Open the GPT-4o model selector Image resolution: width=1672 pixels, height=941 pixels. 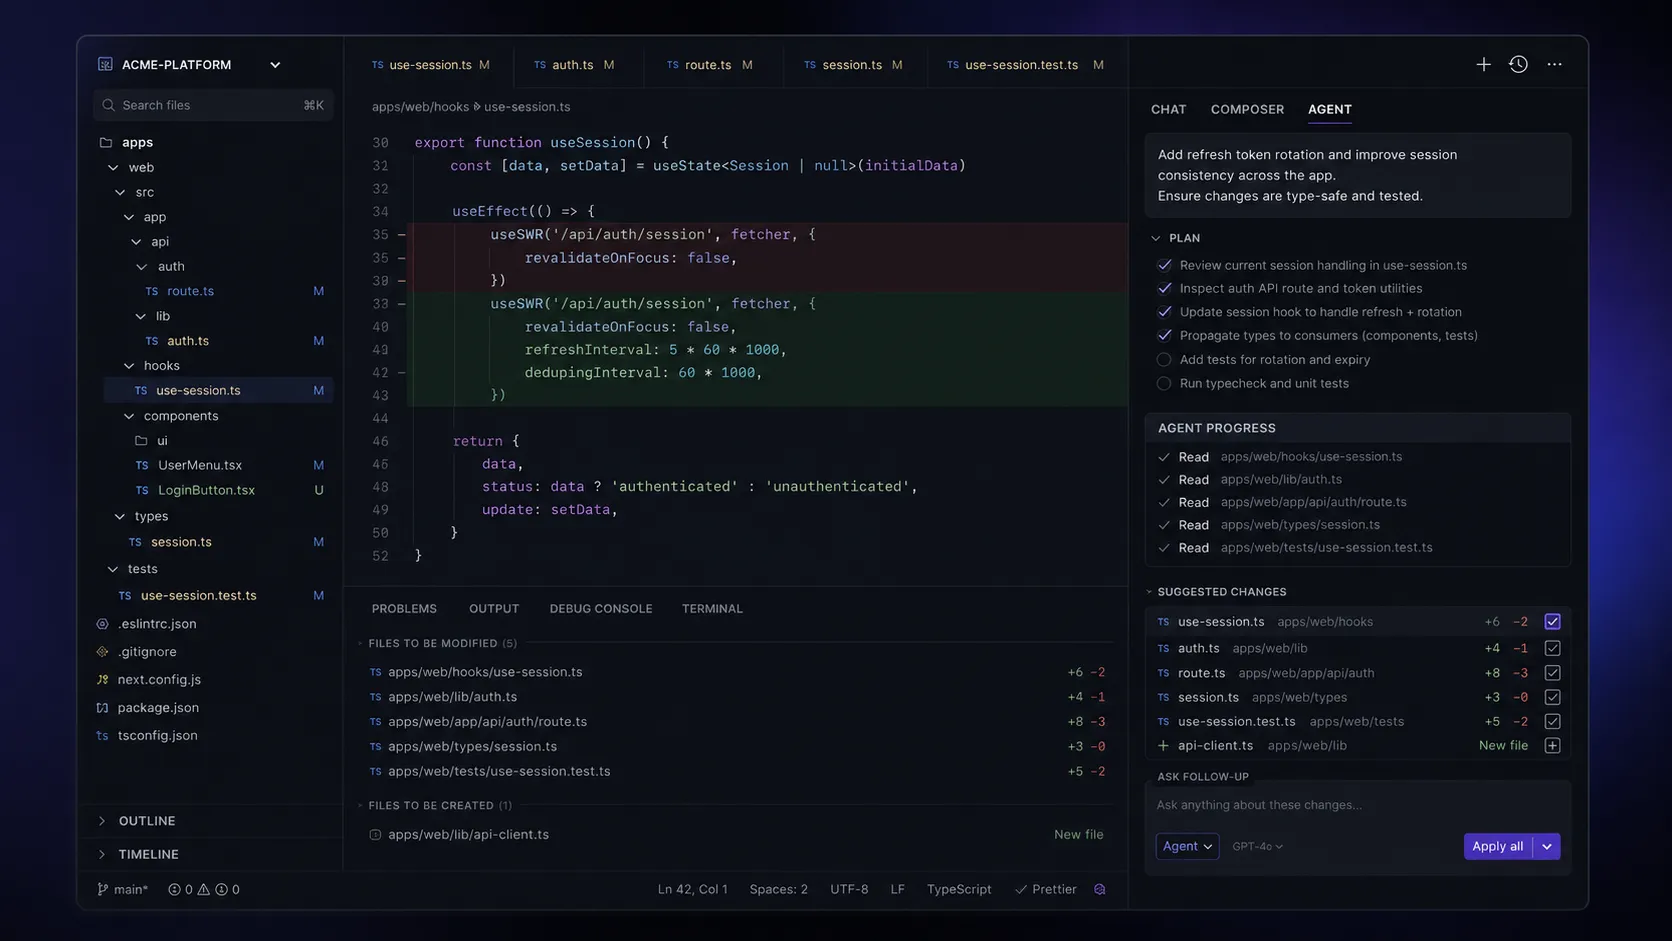click(1257, 847)
